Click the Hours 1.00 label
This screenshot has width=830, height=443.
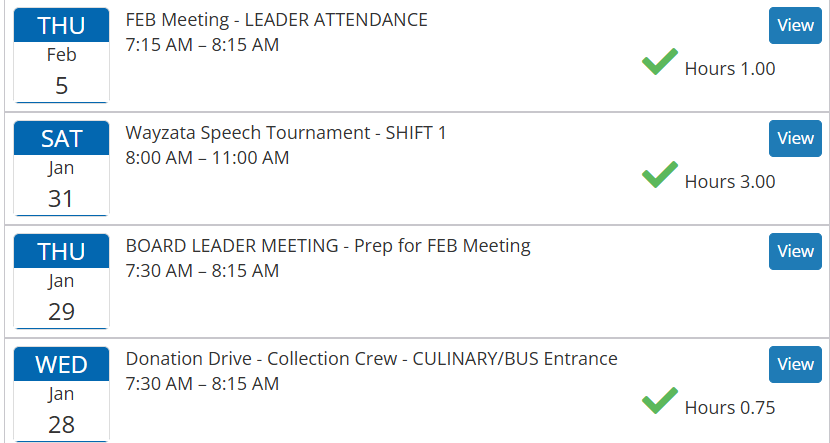pyautogui.click(x=730, y=69)
